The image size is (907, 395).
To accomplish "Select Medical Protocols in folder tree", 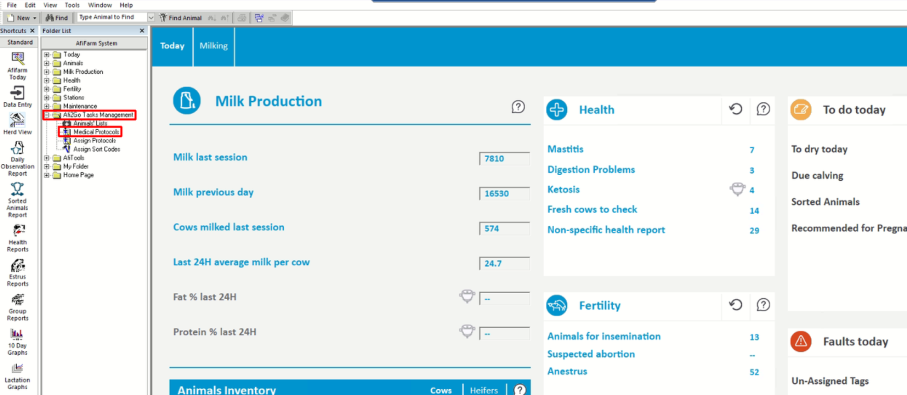I will [96, 132].
